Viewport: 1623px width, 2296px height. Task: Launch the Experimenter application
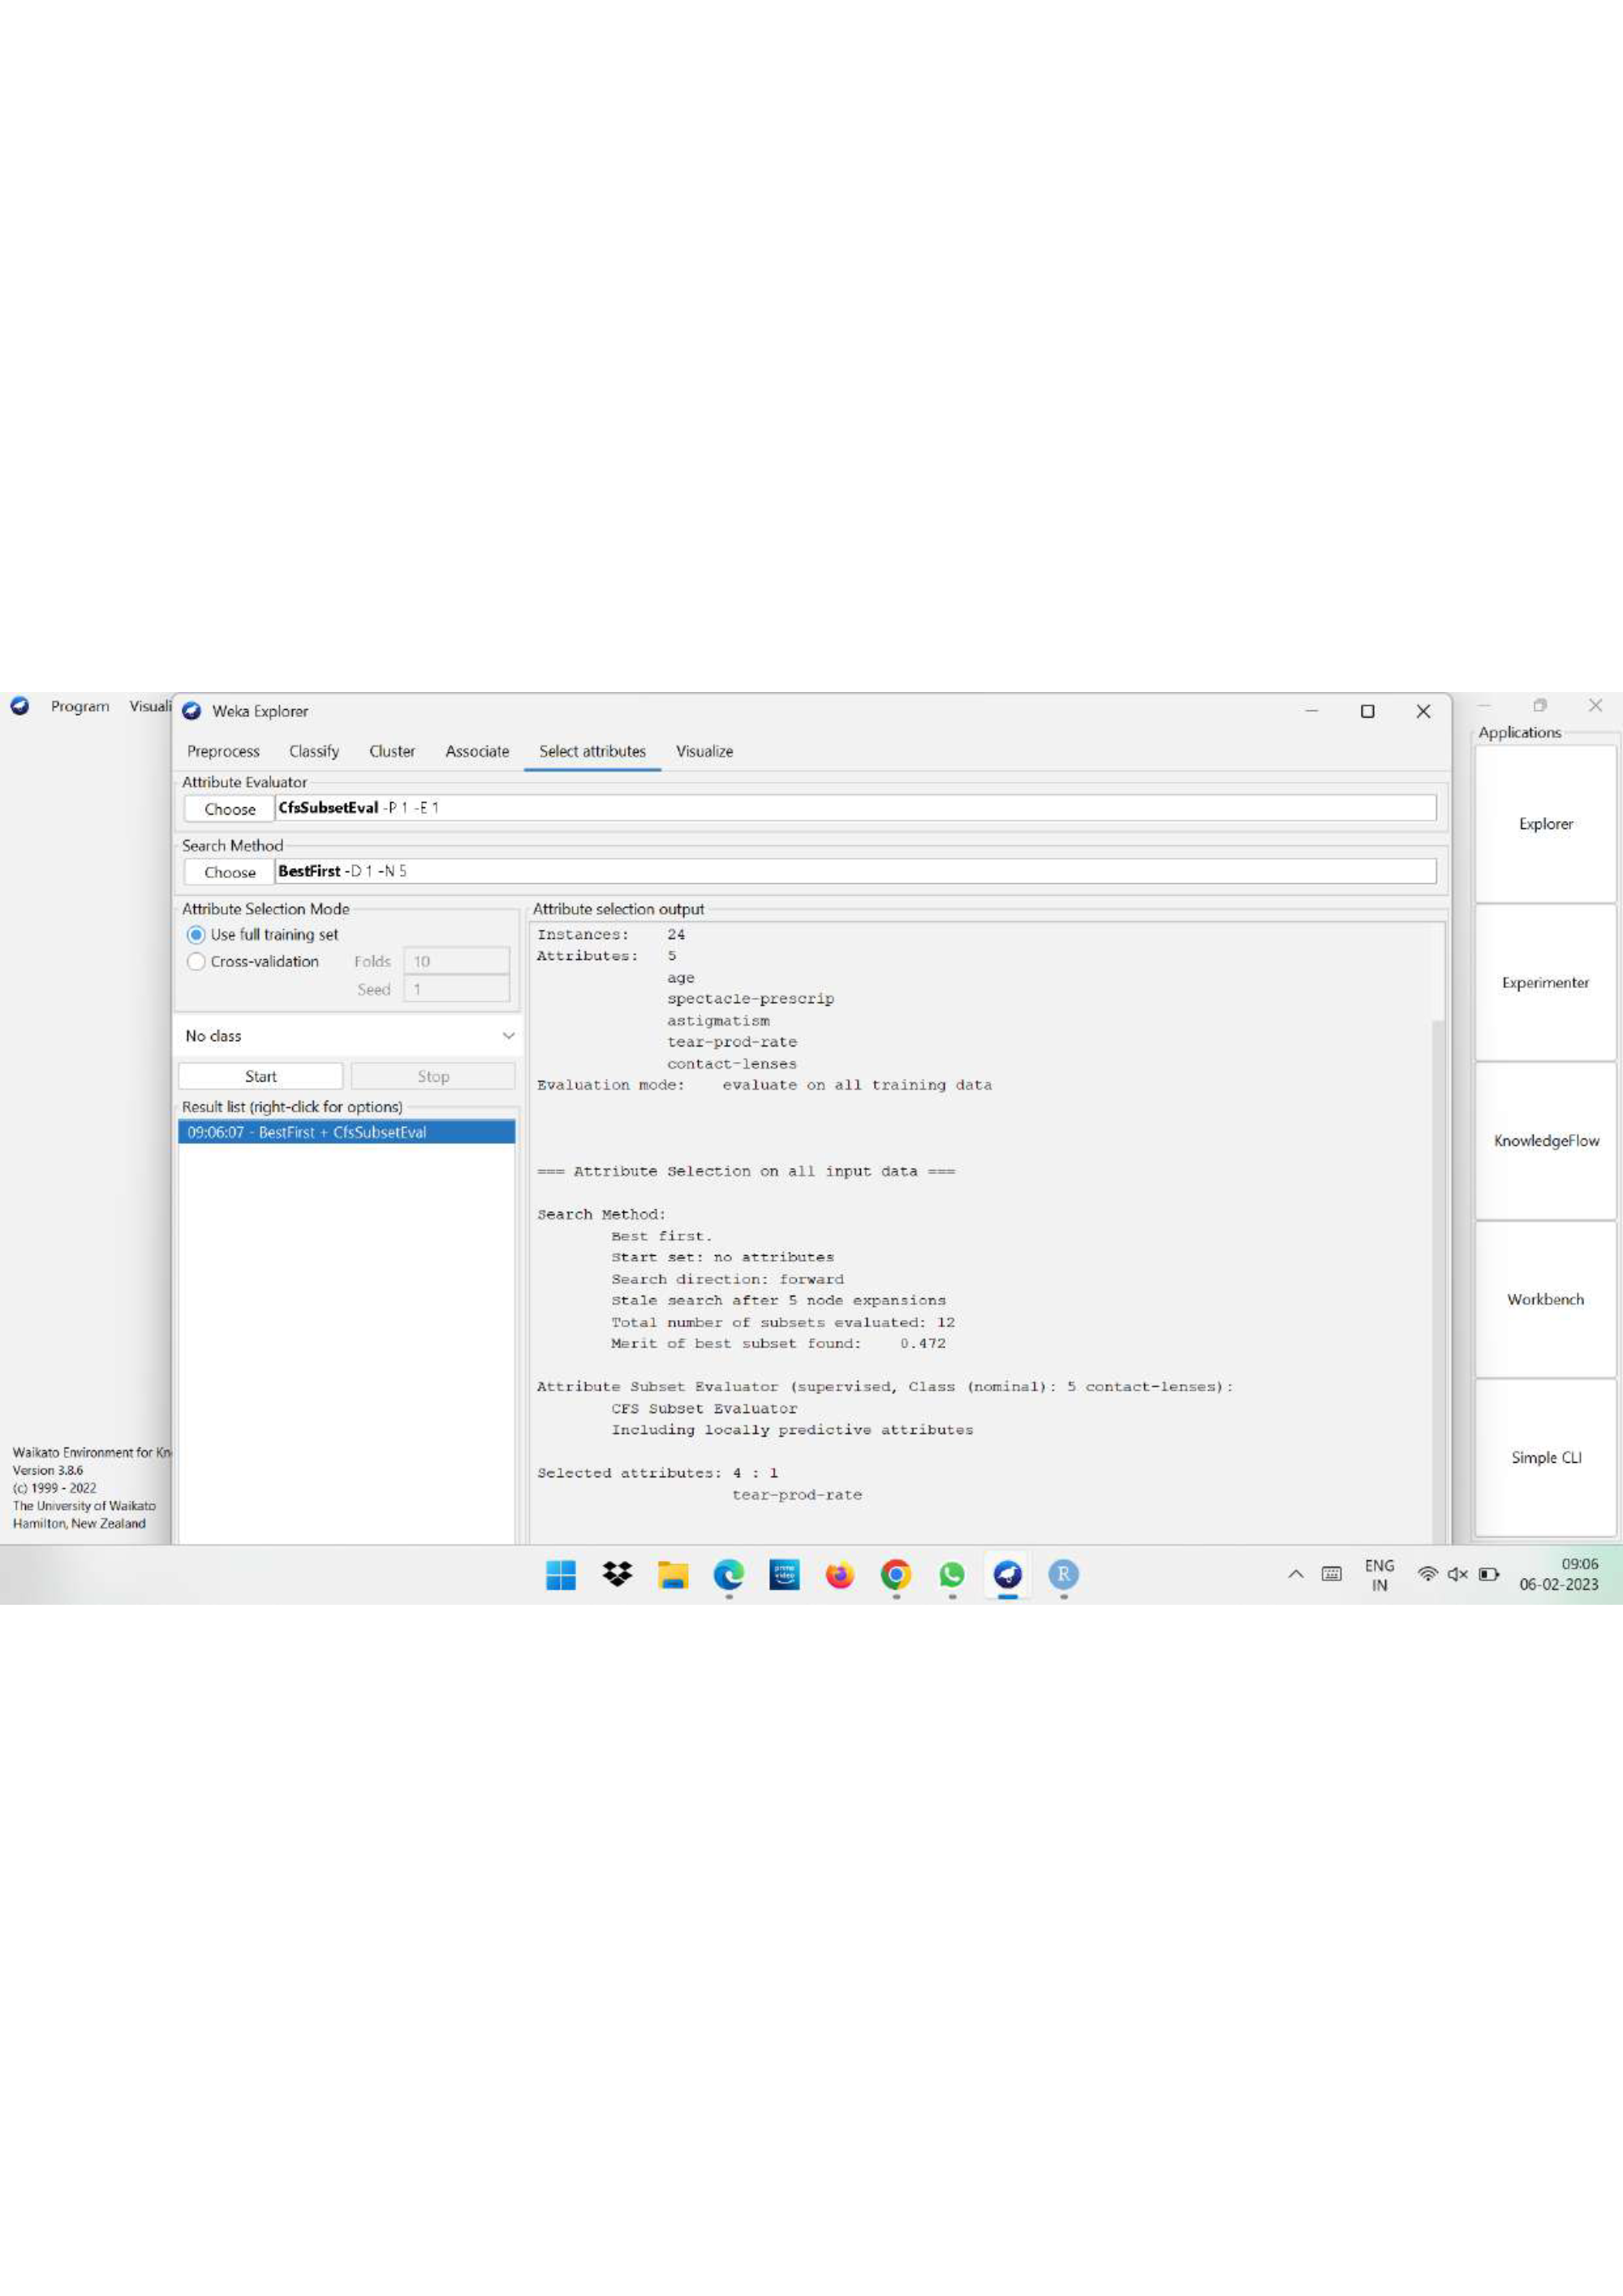1544,982
